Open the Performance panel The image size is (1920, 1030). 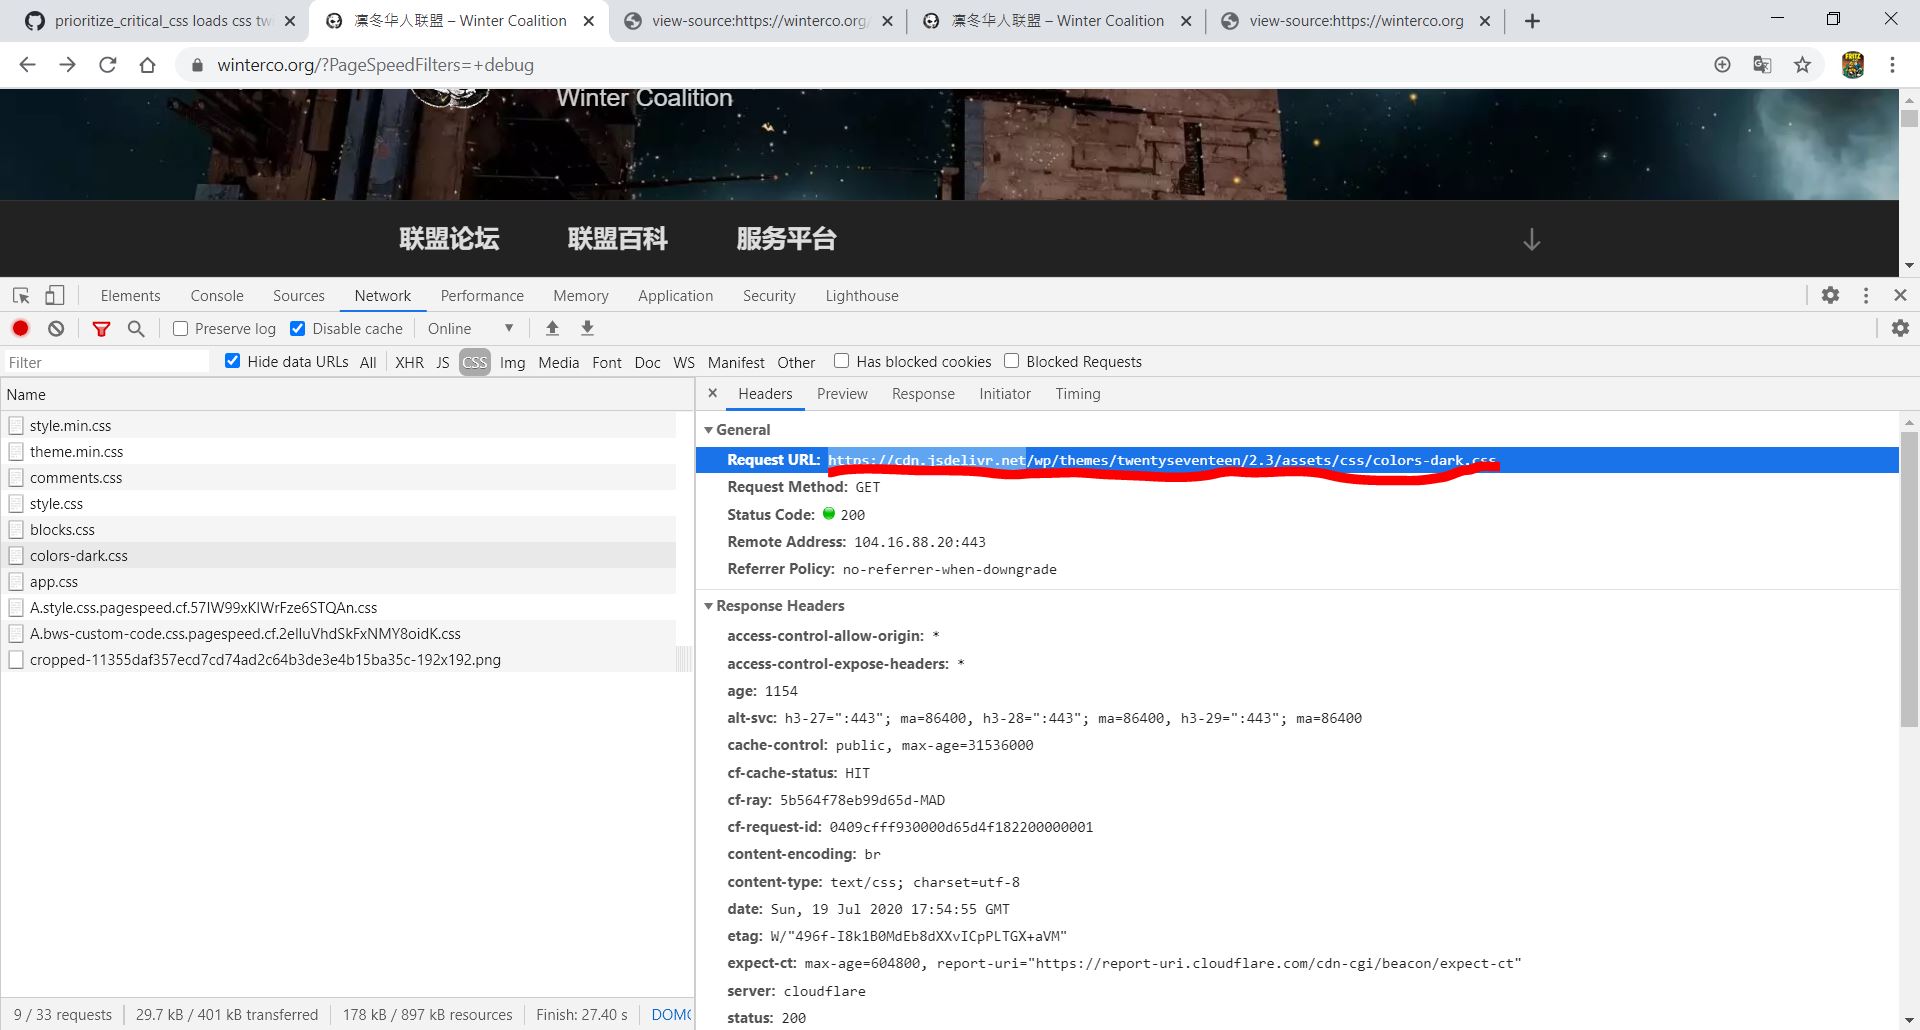[482, 296]
